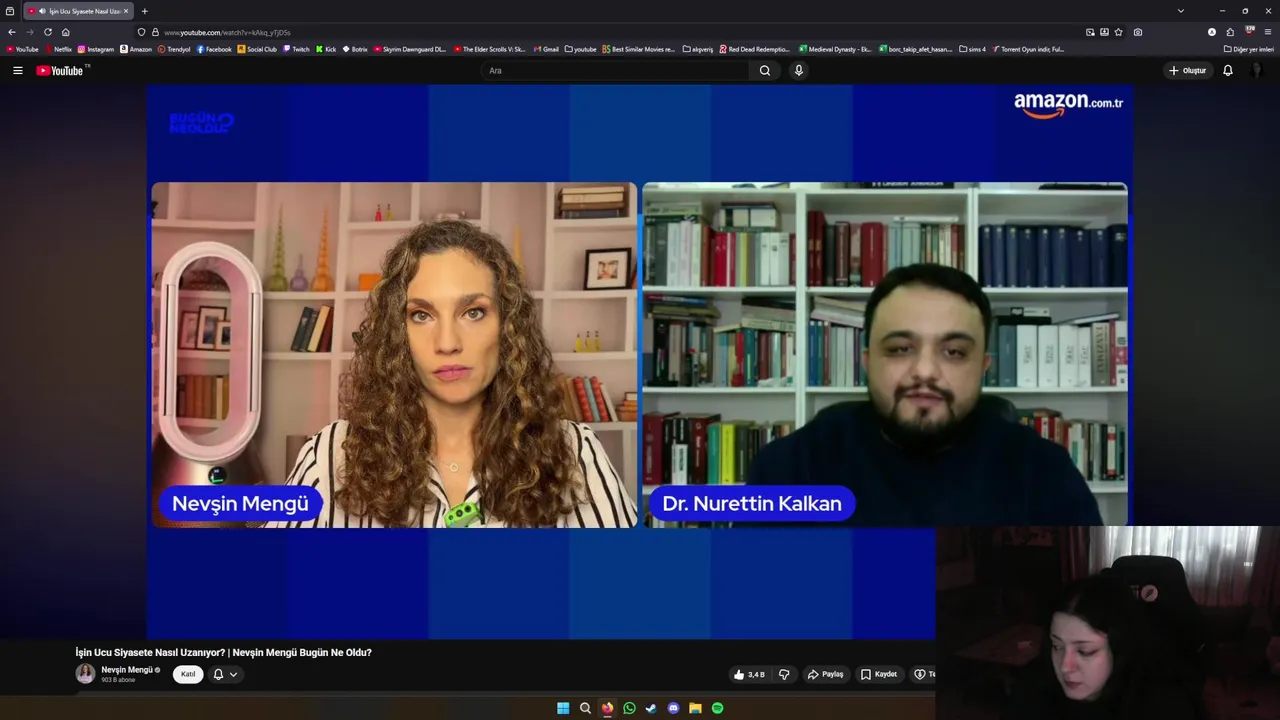Viewport: 1280px width, 720px height.
Task: Open the YouTube guide hamburger menu
Action: [x=17, y=71]
